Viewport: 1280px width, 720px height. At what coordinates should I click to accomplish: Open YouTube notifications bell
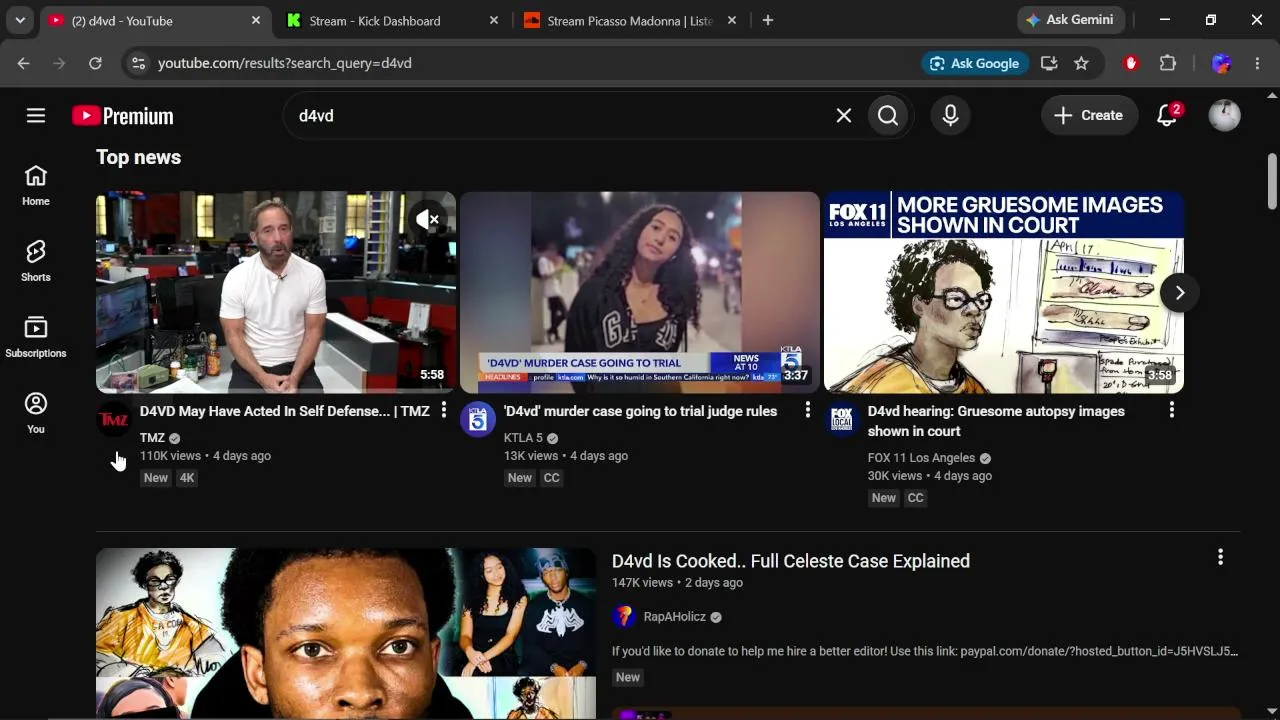[1167, 116]
